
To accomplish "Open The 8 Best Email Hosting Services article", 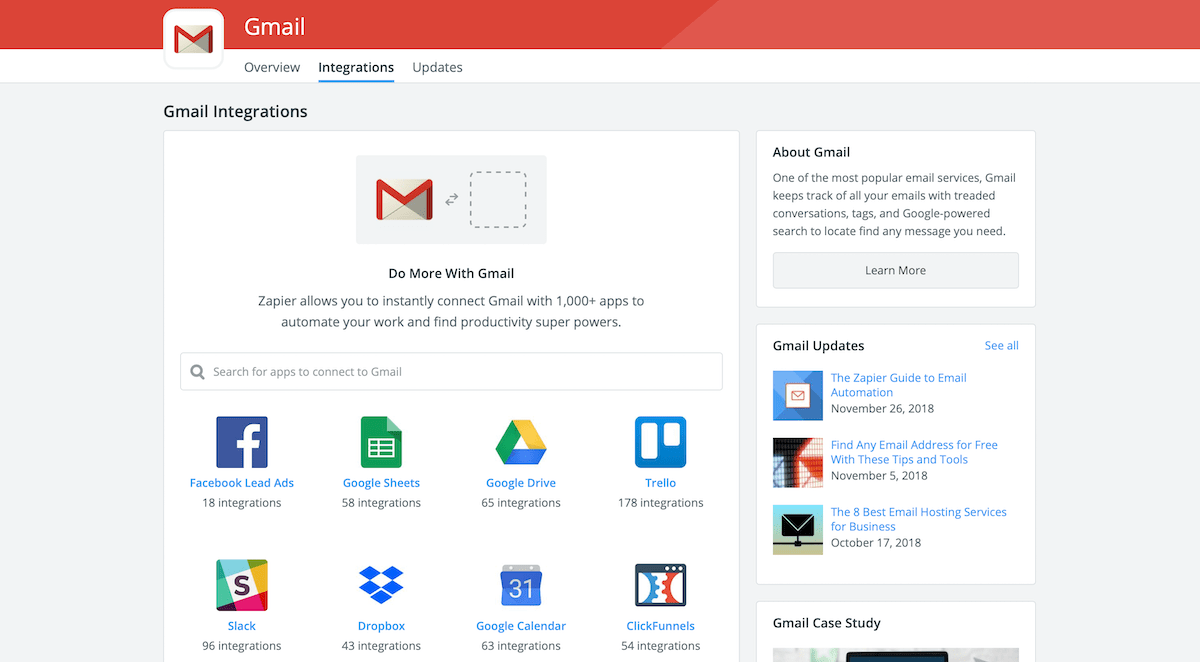I will [918, 519].
